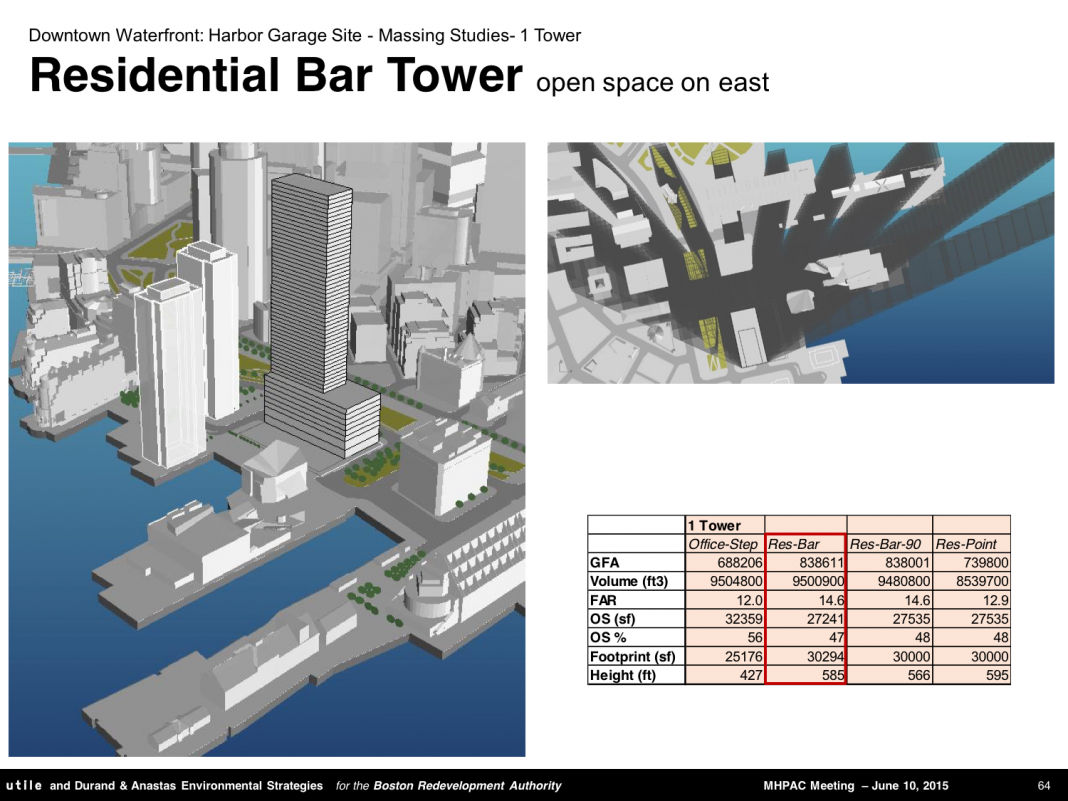
Task: Select GFA value 739800
Action: coord(986,563)
